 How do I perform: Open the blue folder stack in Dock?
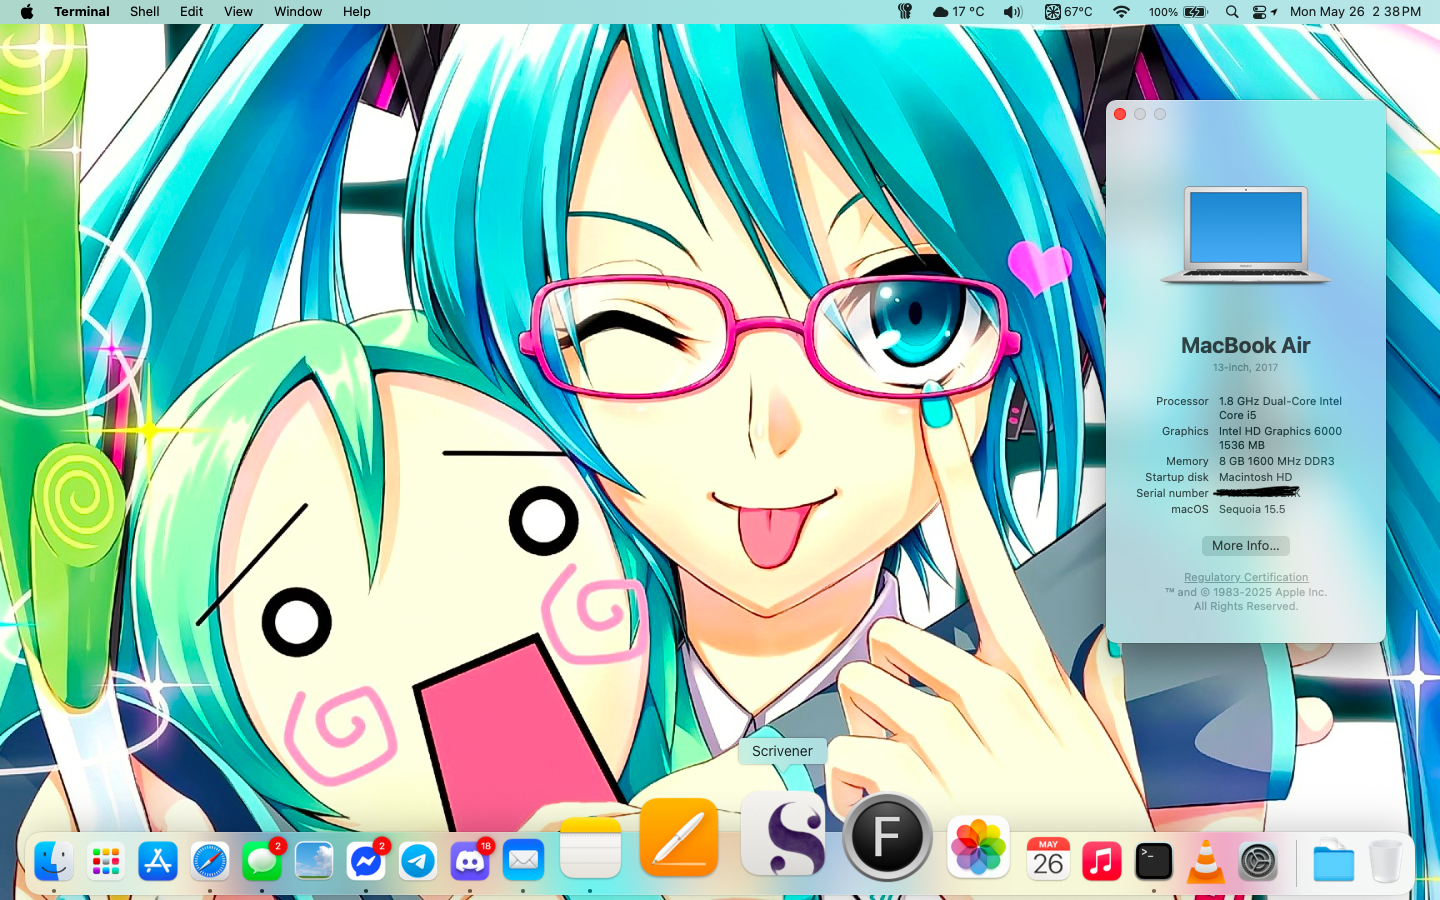pyautogui.click(x=1334, y=861)
